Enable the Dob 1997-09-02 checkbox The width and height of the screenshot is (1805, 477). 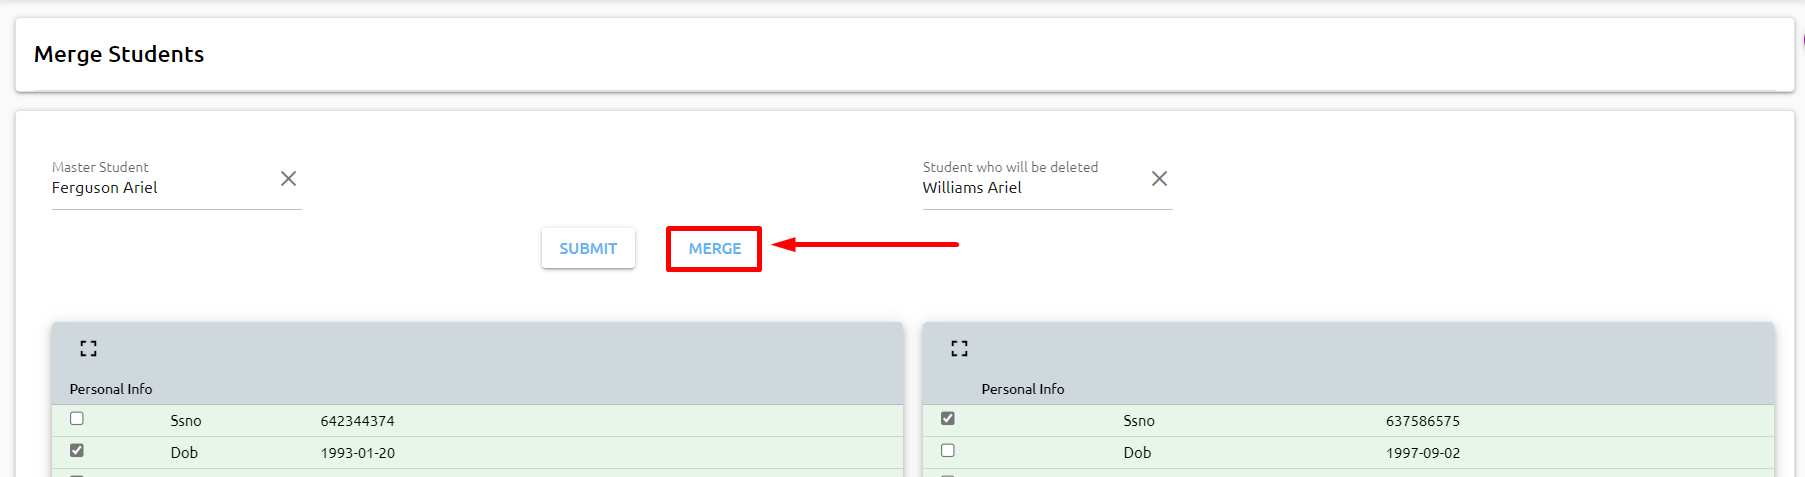click(948, 451)
